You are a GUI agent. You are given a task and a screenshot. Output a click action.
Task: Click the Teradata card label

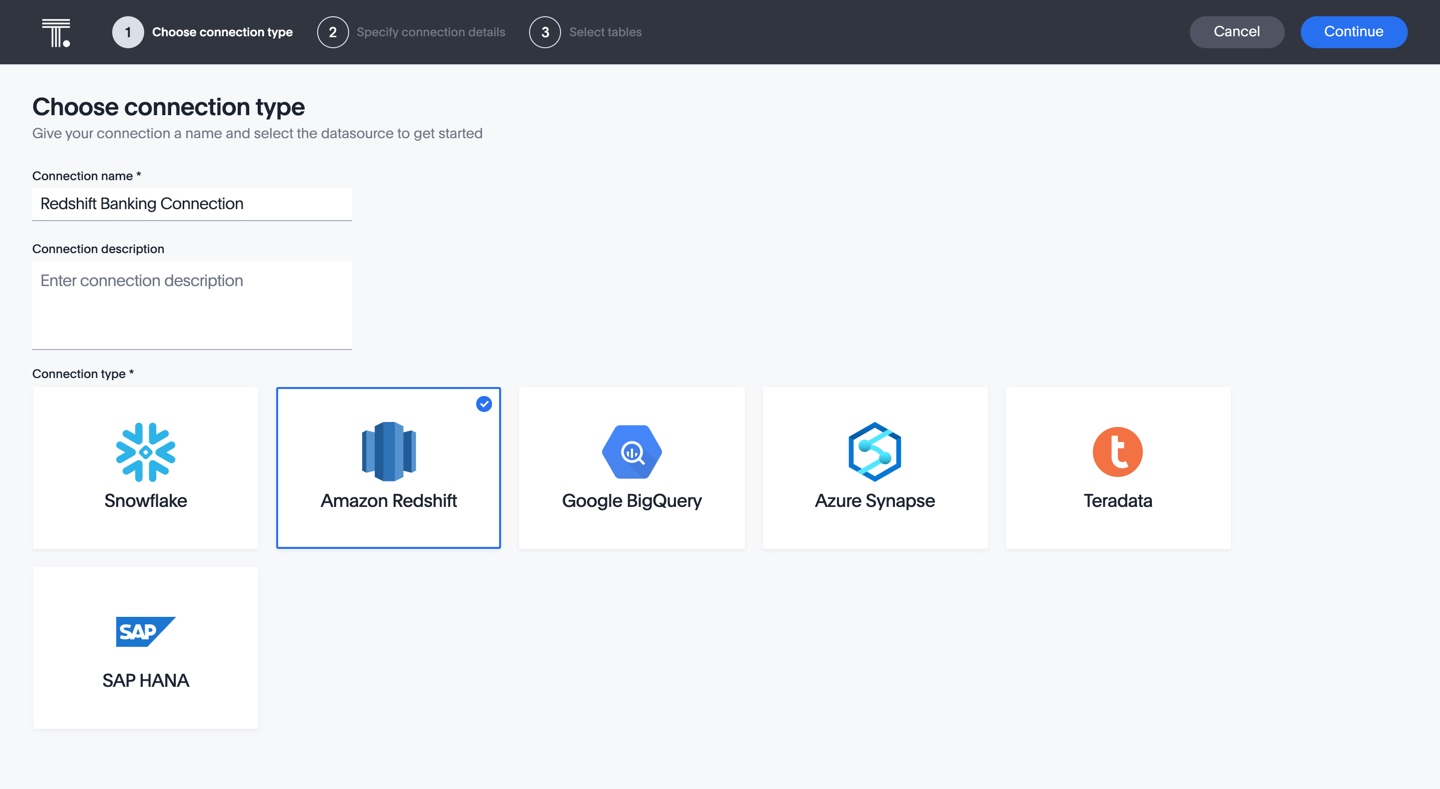(x=1118, y=501)
